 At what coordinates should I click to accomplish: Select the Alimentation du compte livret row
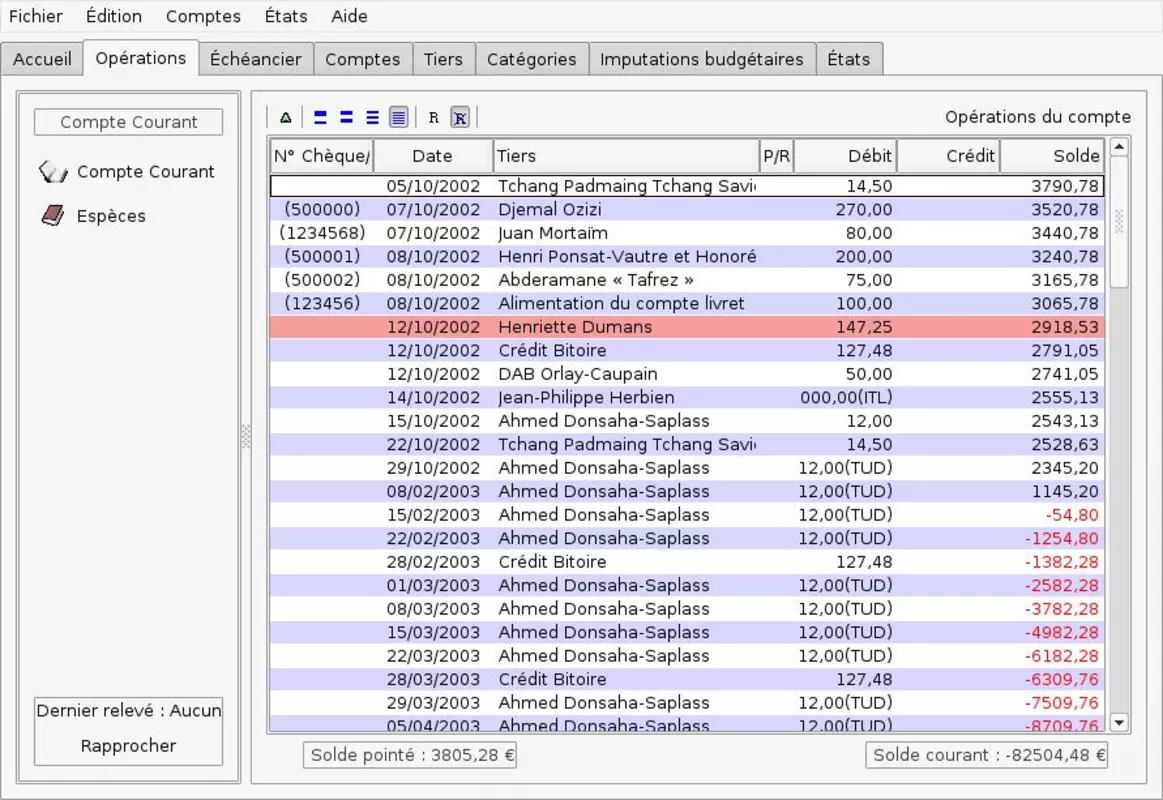pos(687,303)
